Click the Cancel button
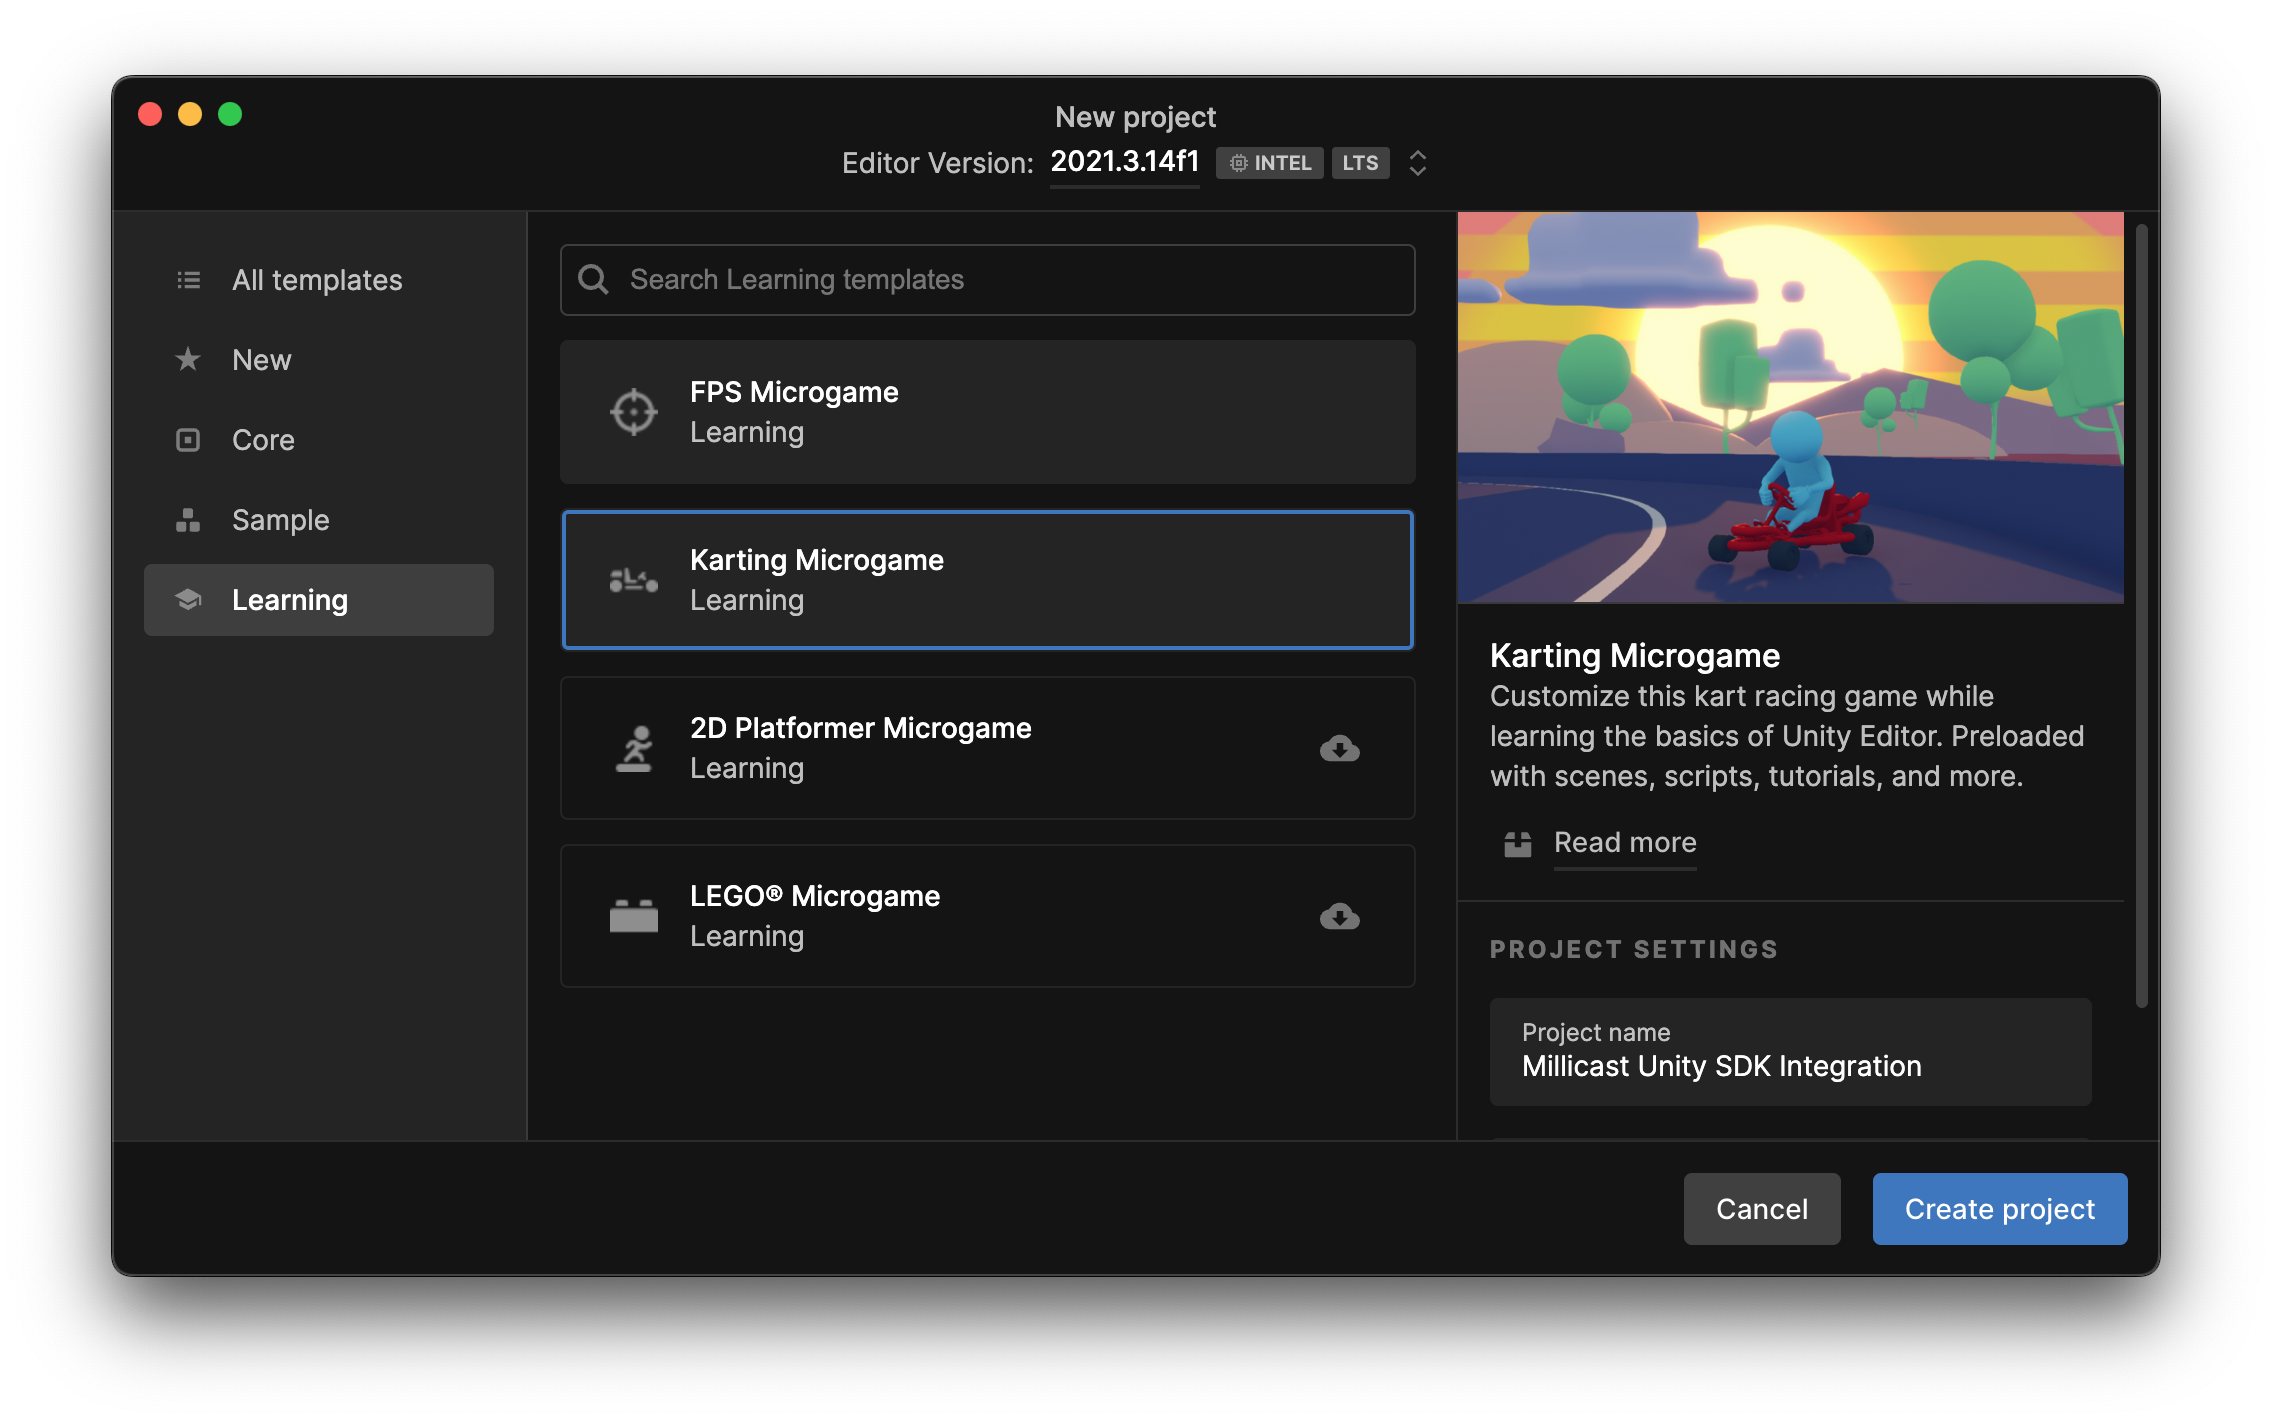 coord(1762,1207)
